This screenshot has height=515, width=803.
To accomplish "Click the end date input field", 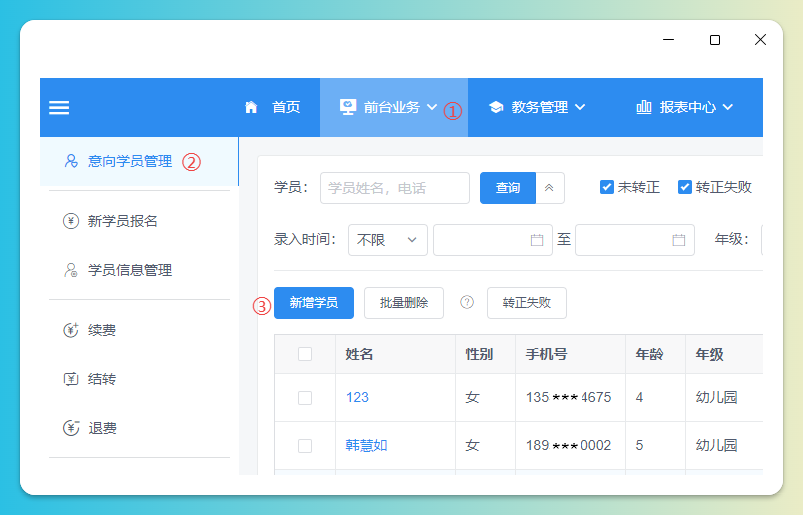I will pos(635,240).
